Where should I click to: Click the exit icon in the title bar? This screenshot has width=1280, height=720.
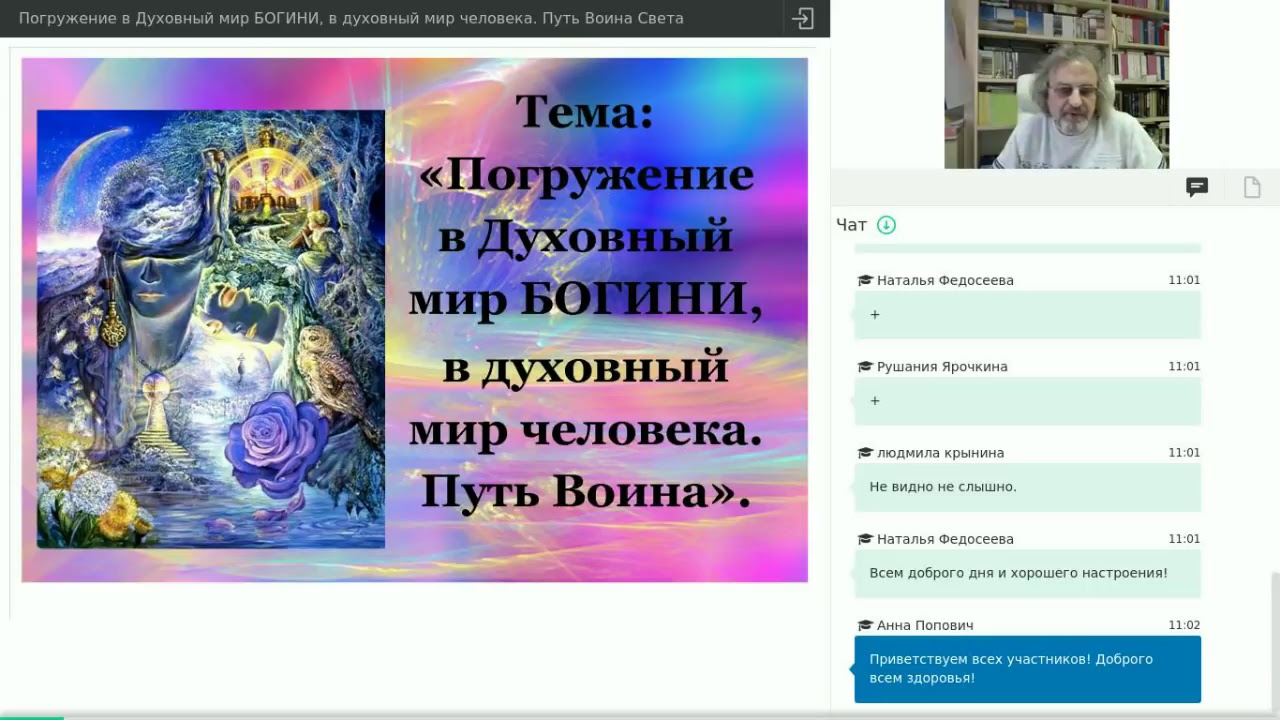803,18
